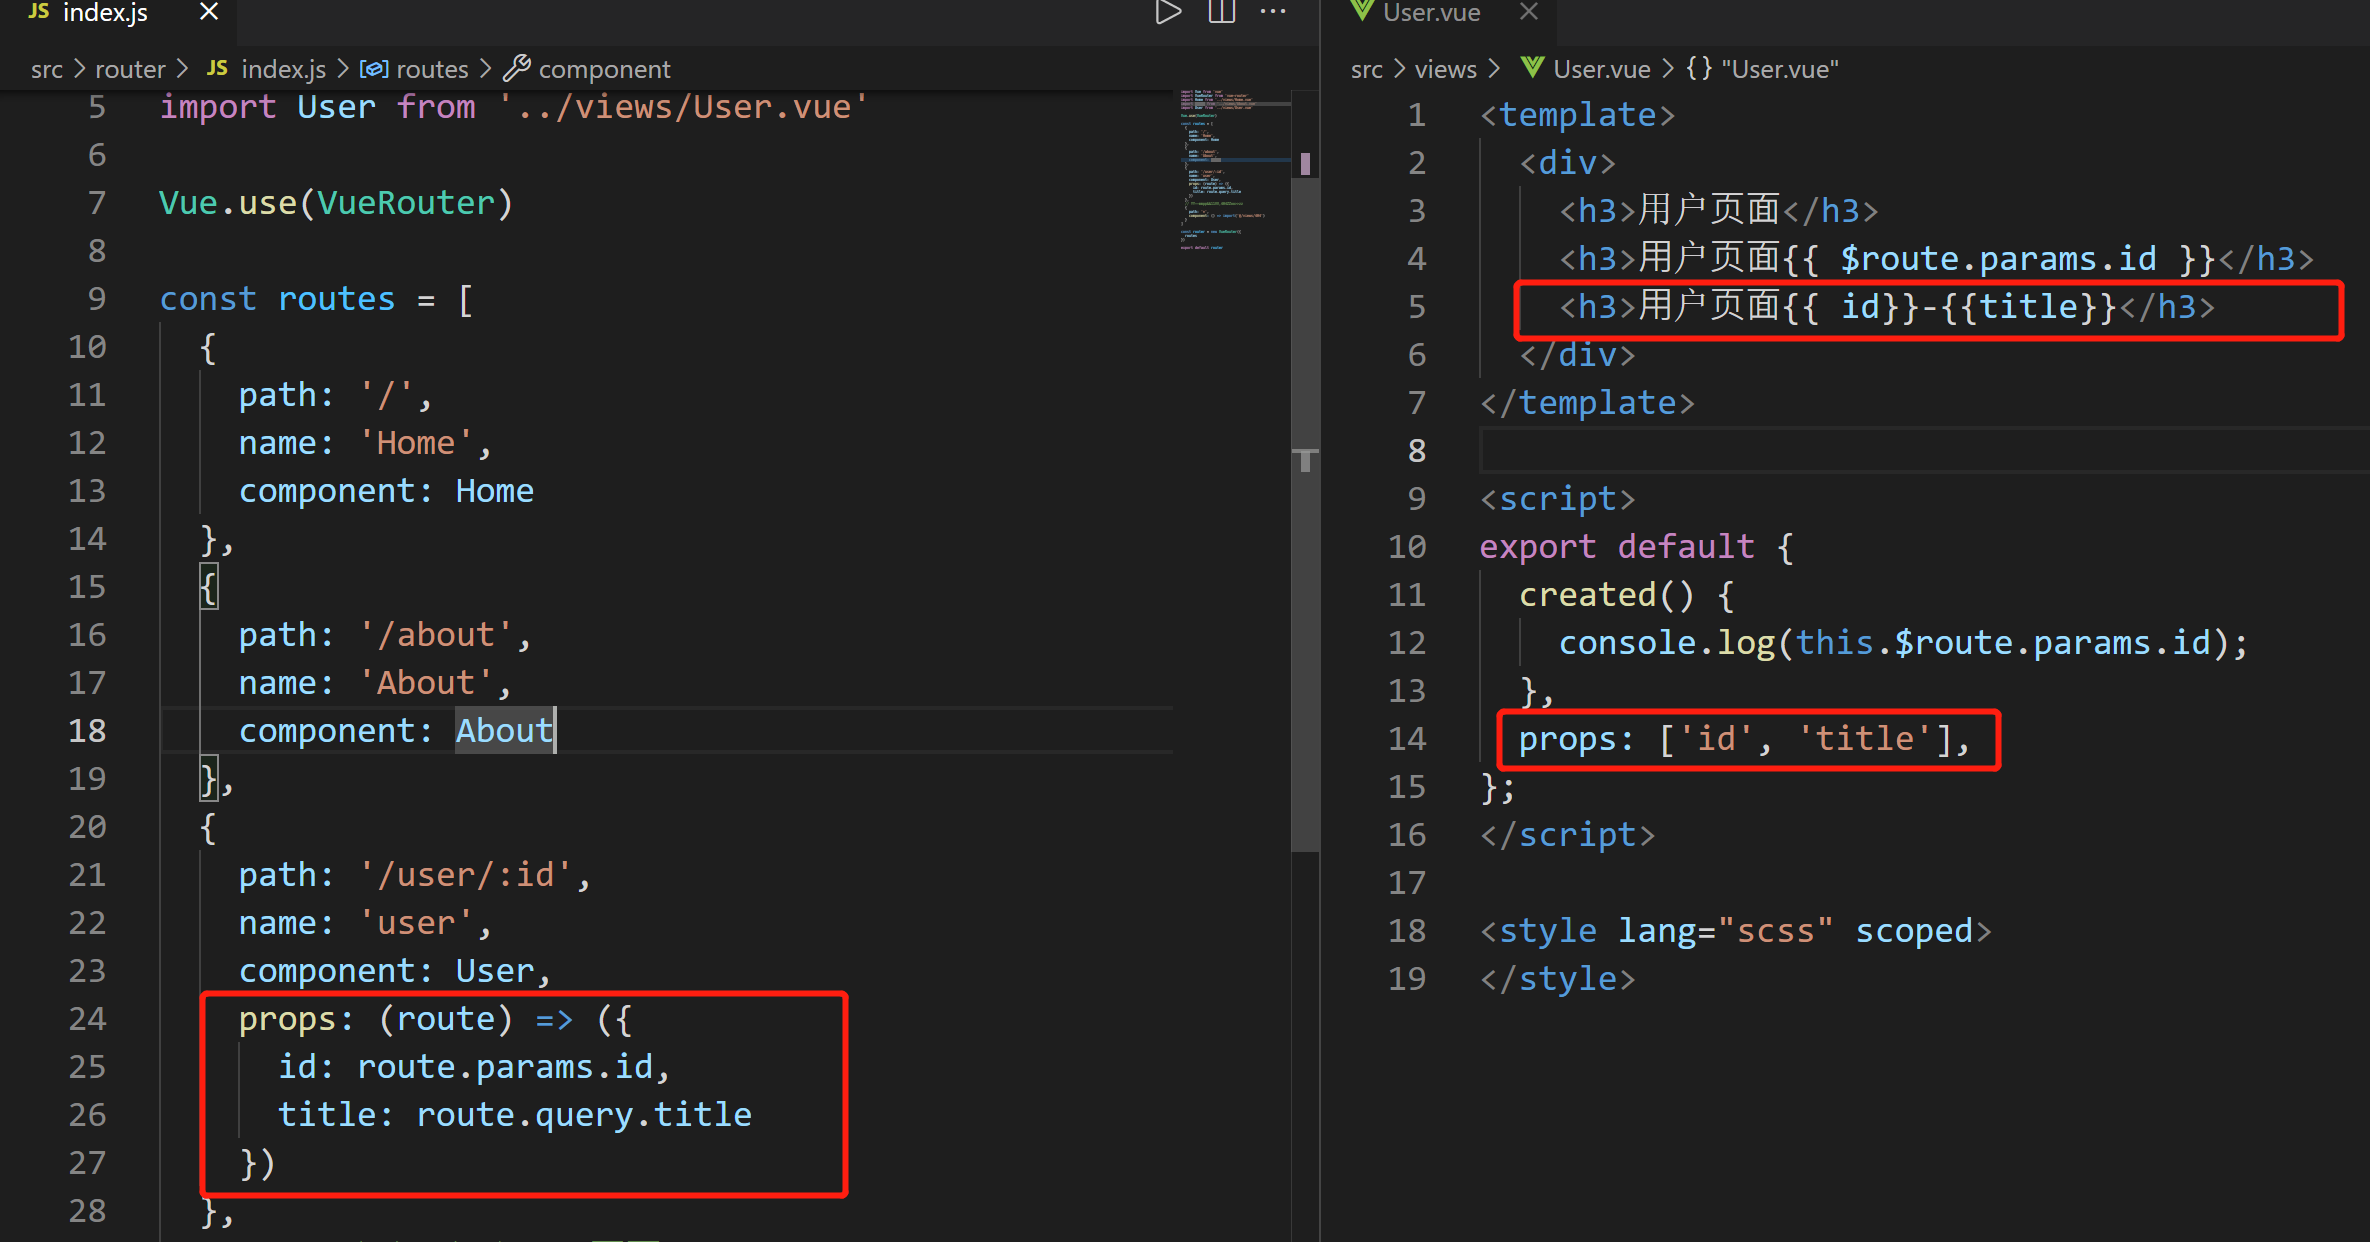Click the JS file icon in breadcrumb

(216, 68)
